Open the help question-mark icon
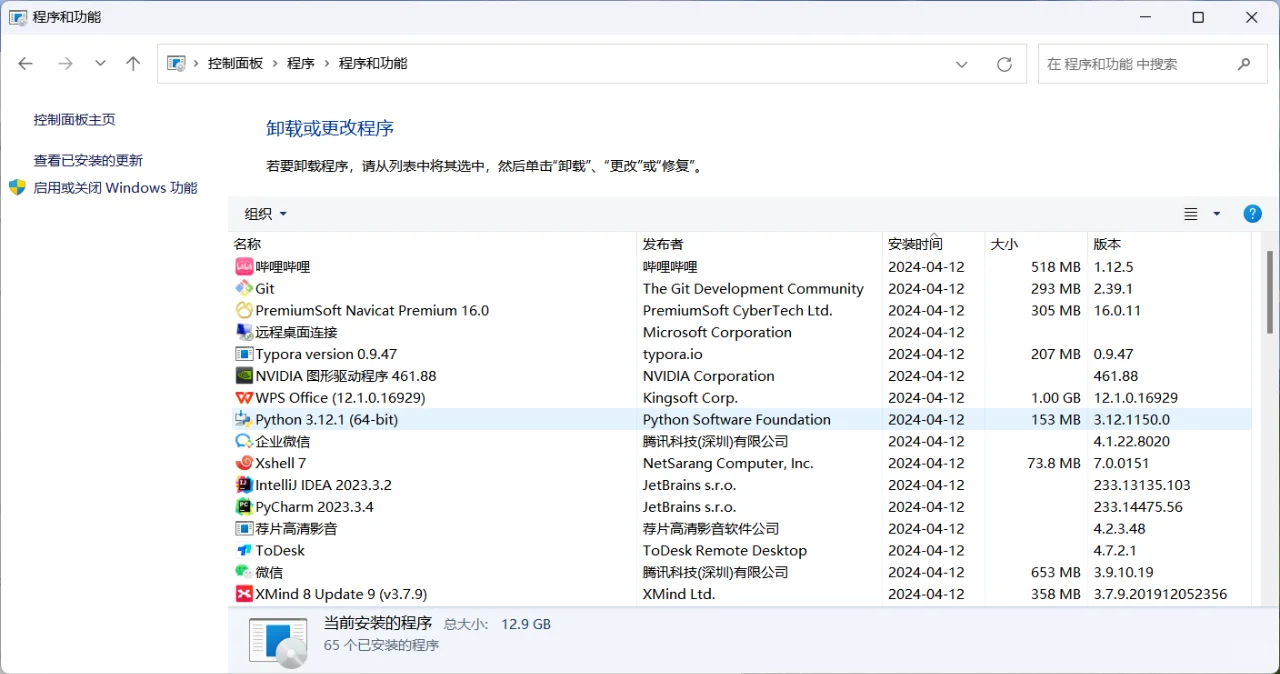Viewport: 1280px width, 674px height. (1252, 214)
